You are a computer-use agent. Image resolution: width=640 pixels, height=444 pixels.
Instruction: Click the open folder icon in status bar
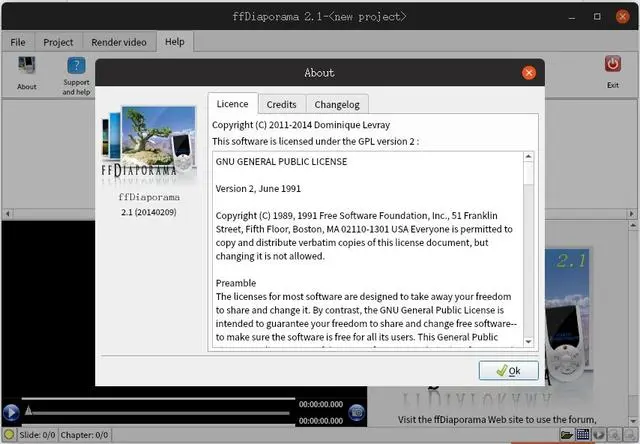pyautogui.click(x=567, y=435)
